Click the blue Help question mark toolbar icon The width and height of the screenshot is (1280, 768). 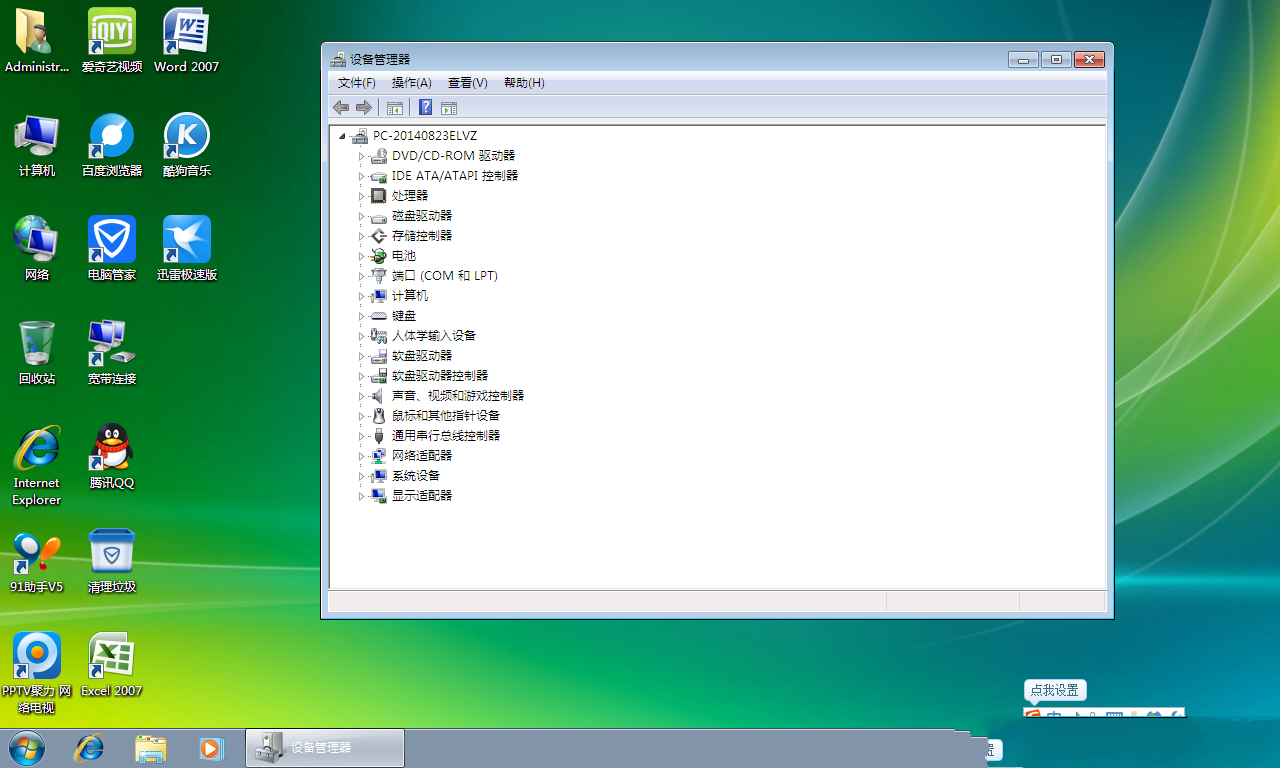[x=425, y=108]
